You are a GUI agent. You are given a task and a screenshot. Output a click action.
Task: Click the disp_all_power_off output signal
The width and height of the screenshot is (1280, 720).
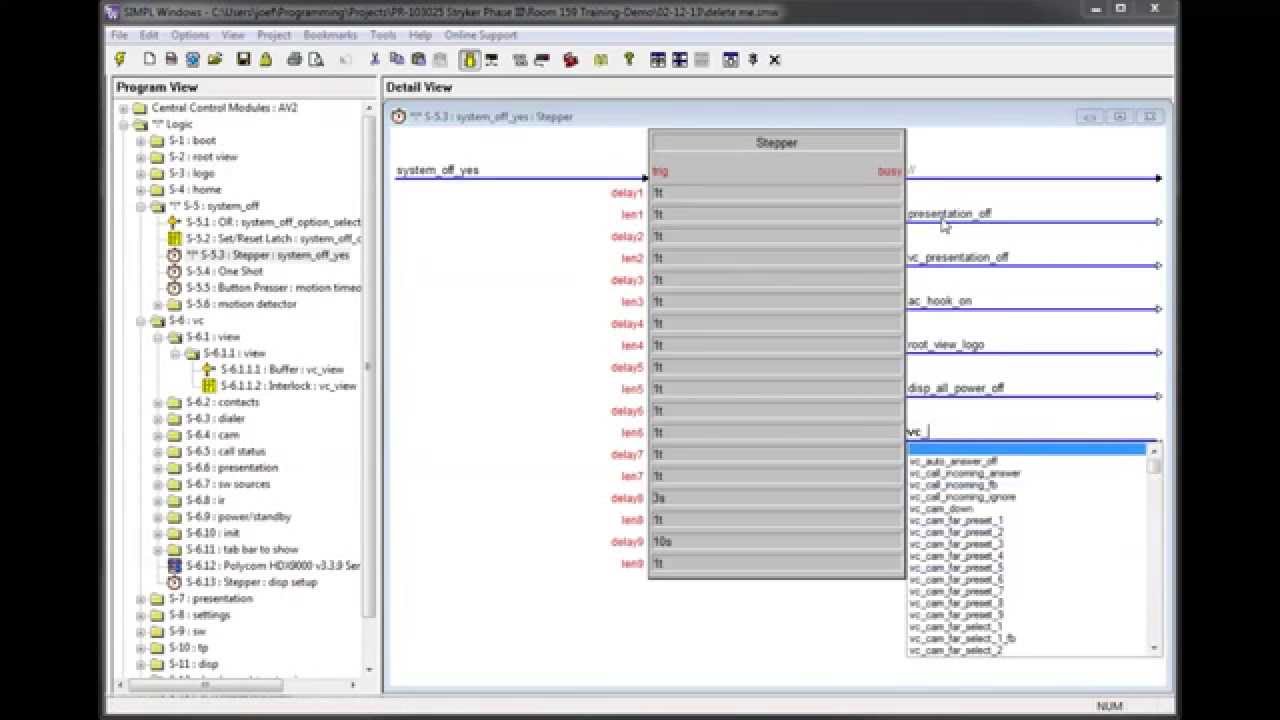click(x=955, y=388)
